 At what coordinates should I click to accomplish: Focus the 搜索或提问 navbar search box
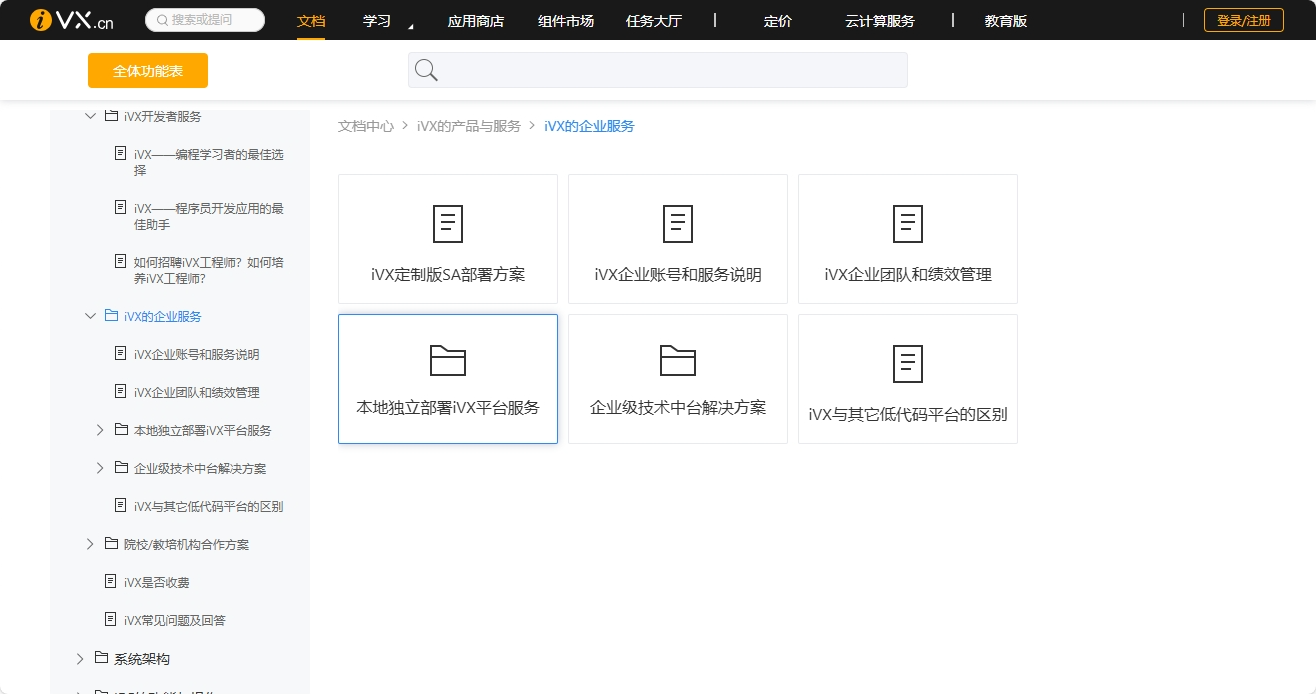coord(205,20)
